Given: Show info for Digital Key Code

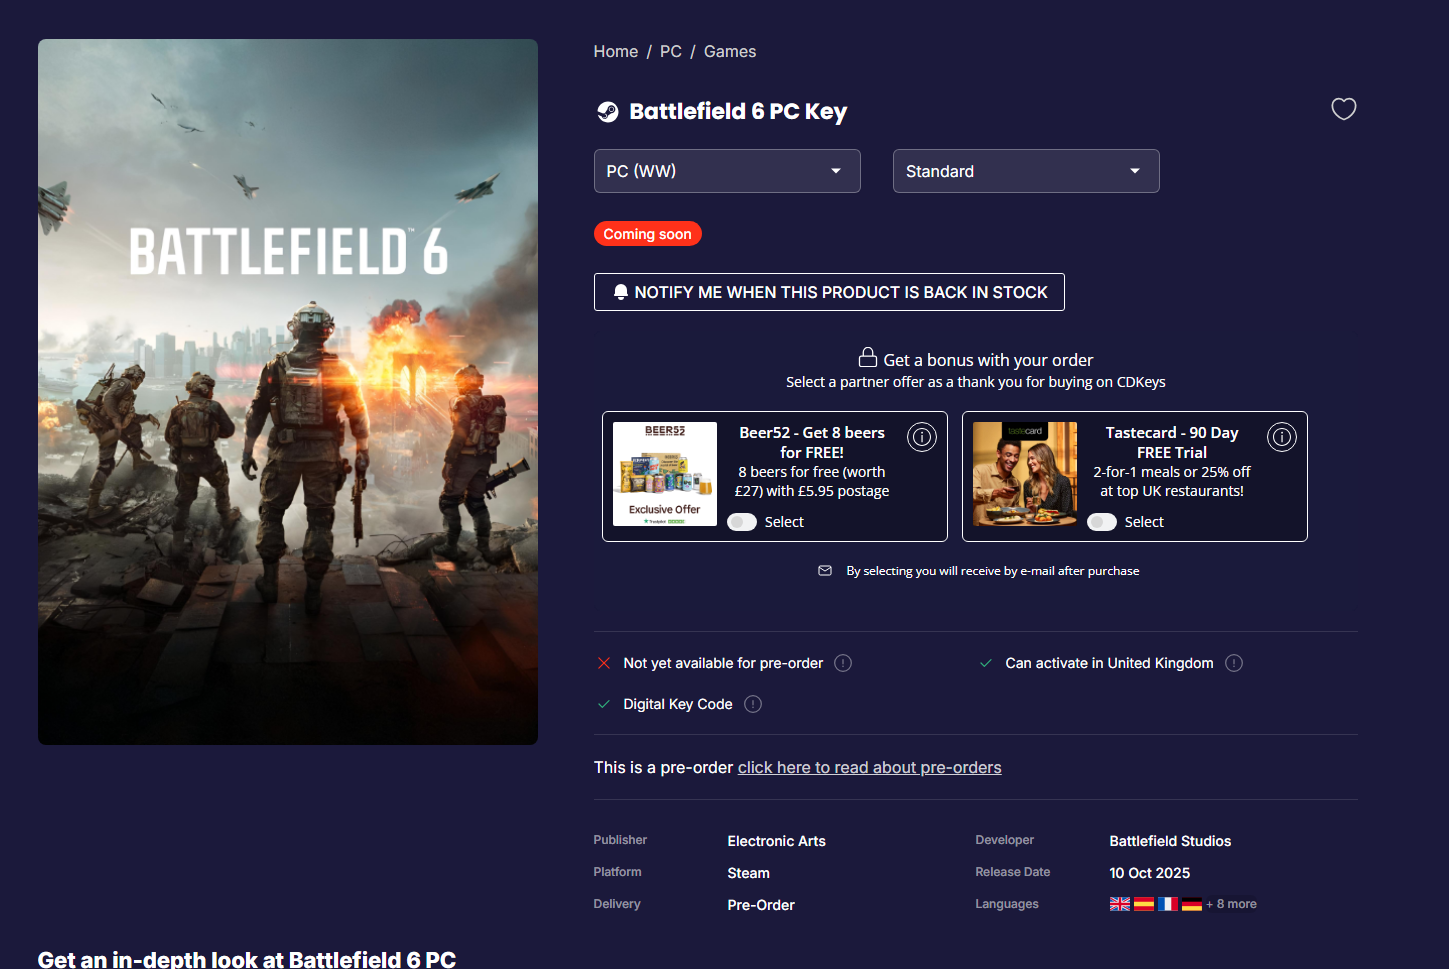Looking at the screenshot, I should point(753,704).
